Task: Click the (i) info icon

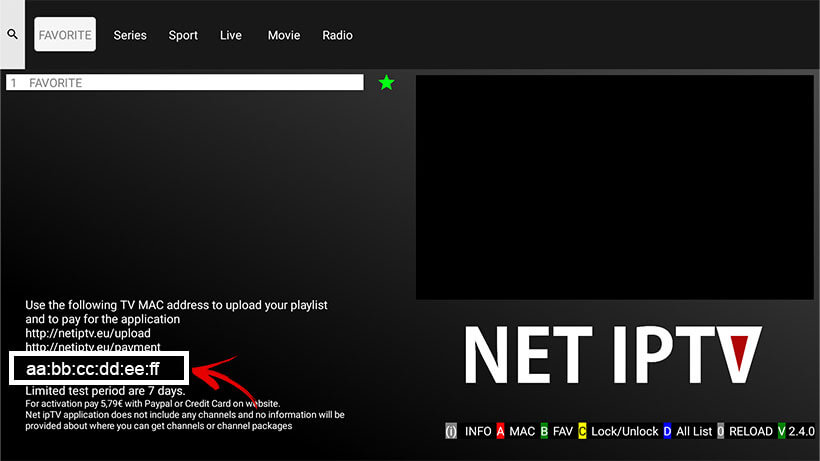Action: pos(451,431)
